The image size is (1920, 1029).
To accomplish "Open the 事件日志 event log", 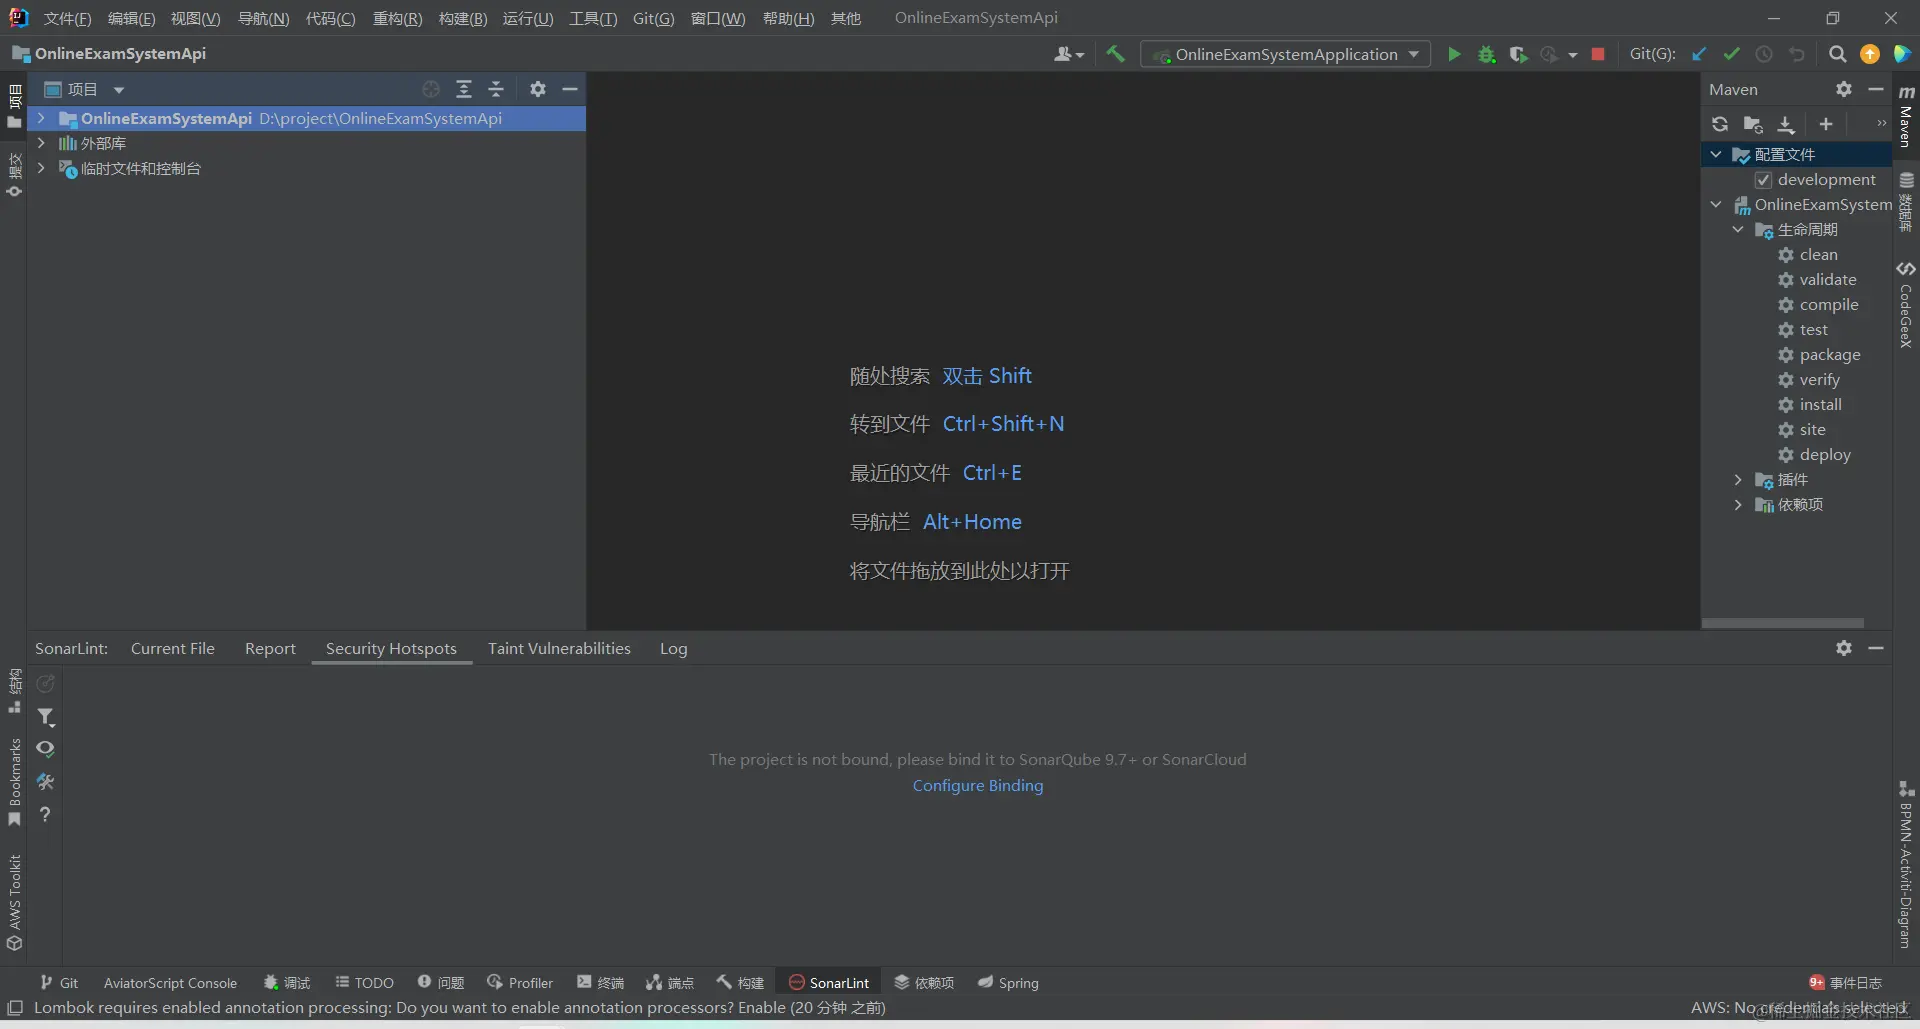I will pos(1845,982).
